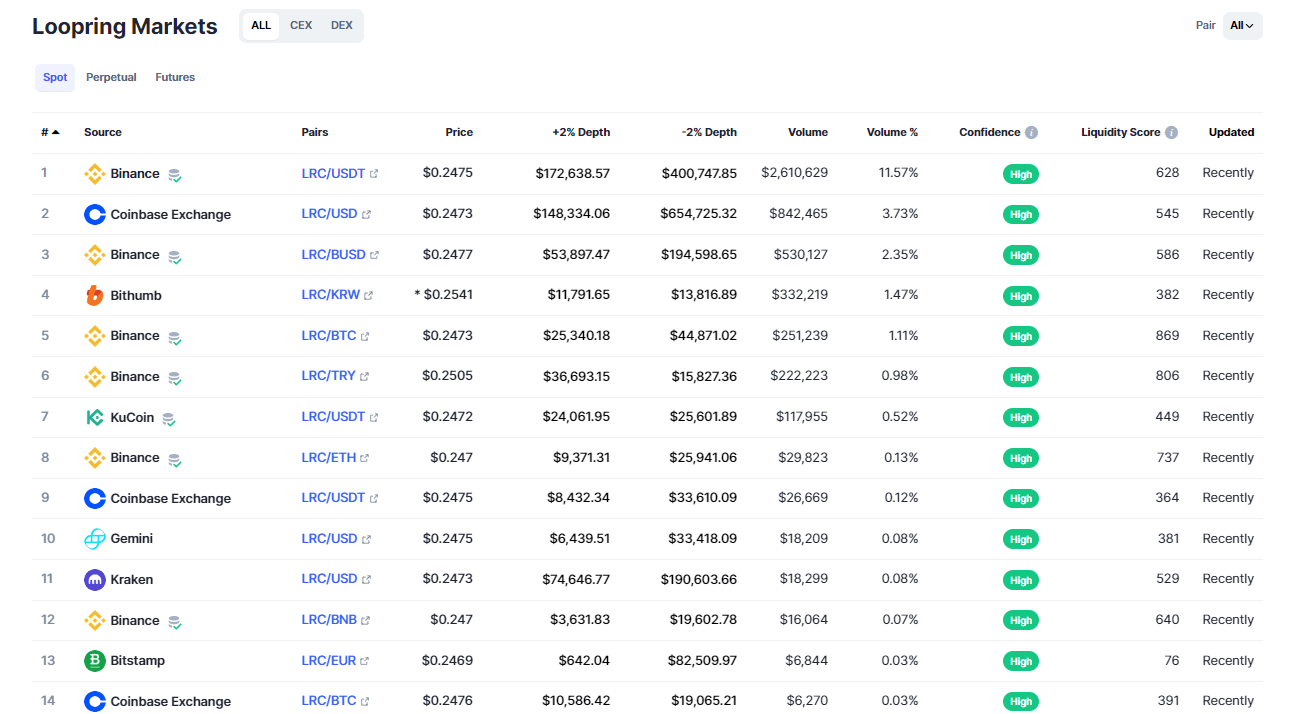
Task: Click the Confidence column info icon
Action: [1031, 133]
